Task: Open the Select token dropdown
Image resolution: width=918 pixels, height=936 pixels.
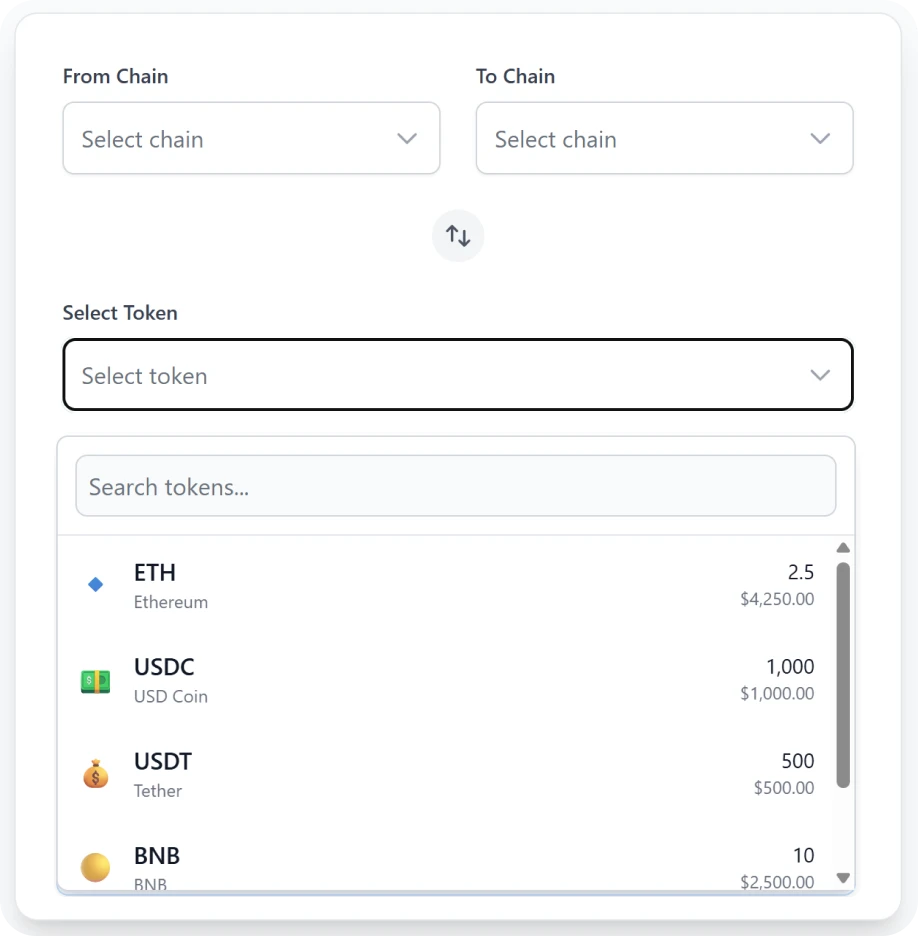Action: pos(457,375)
